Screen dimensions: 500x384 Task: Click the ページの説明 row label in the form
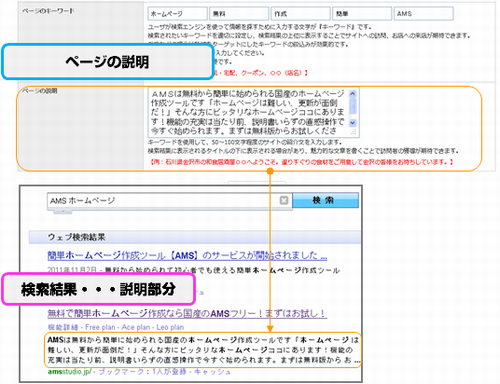tap(40, 91)
